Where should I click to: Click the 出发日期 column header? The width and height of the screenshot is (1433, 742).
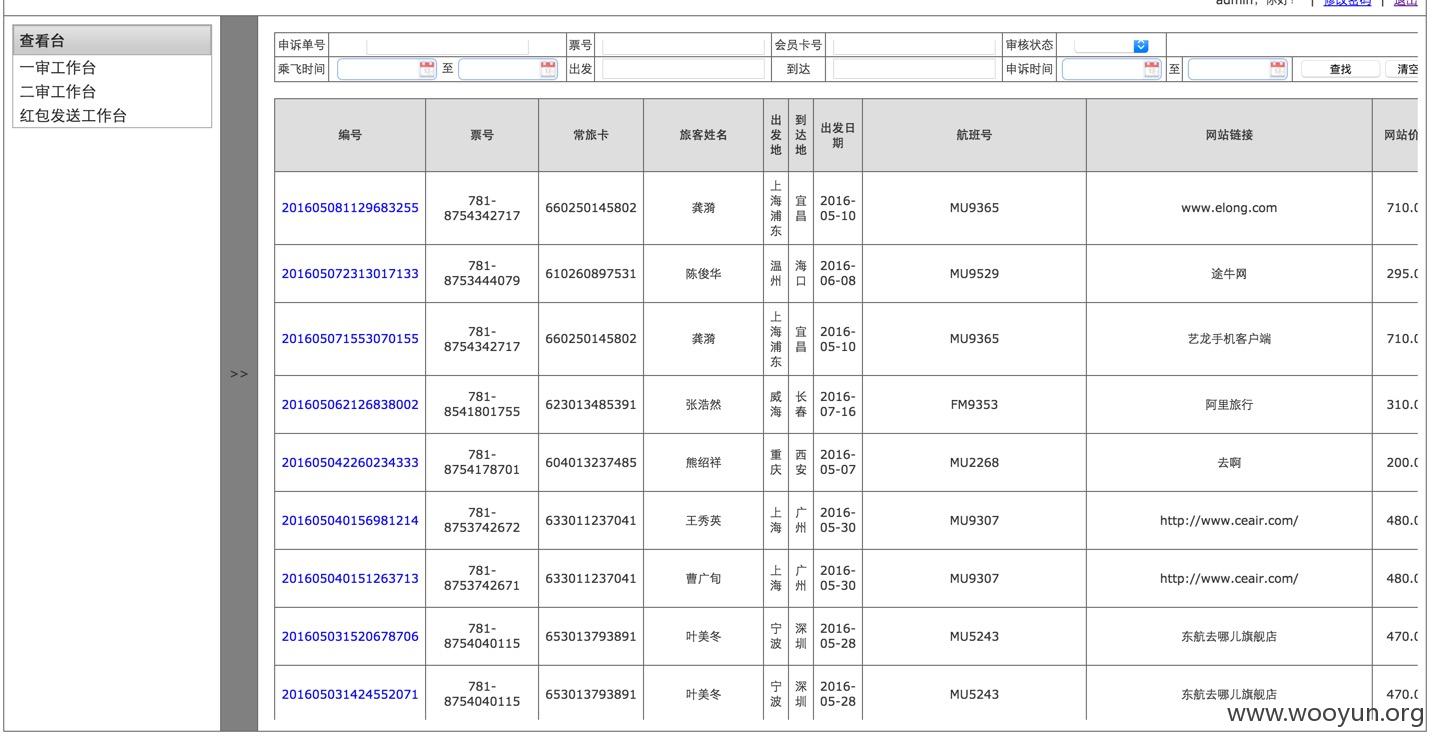tap(838, 135)
